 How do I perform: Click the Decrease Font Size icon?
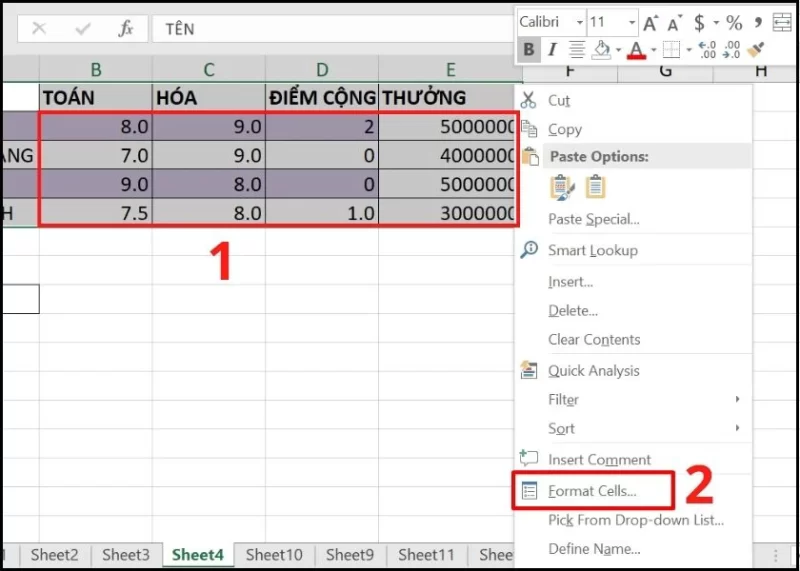[x=675, y=23]
